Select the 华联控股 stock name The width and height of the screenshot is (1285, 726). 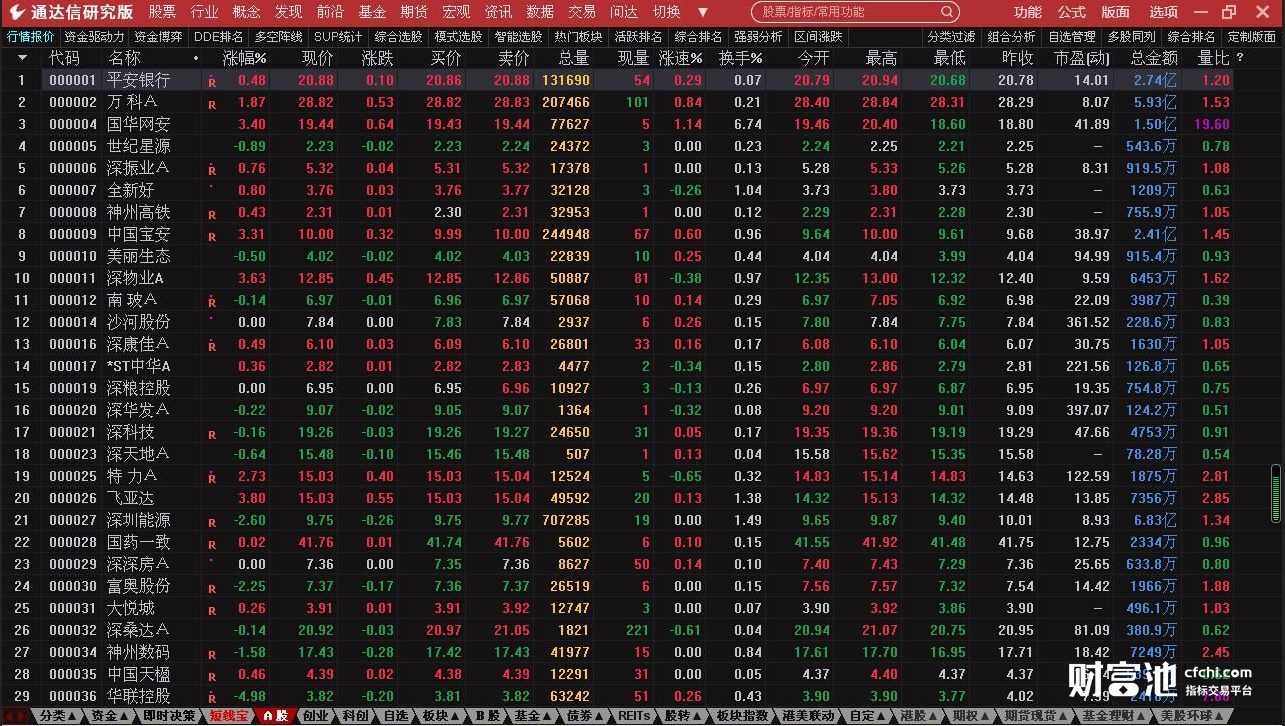point(139,696)
